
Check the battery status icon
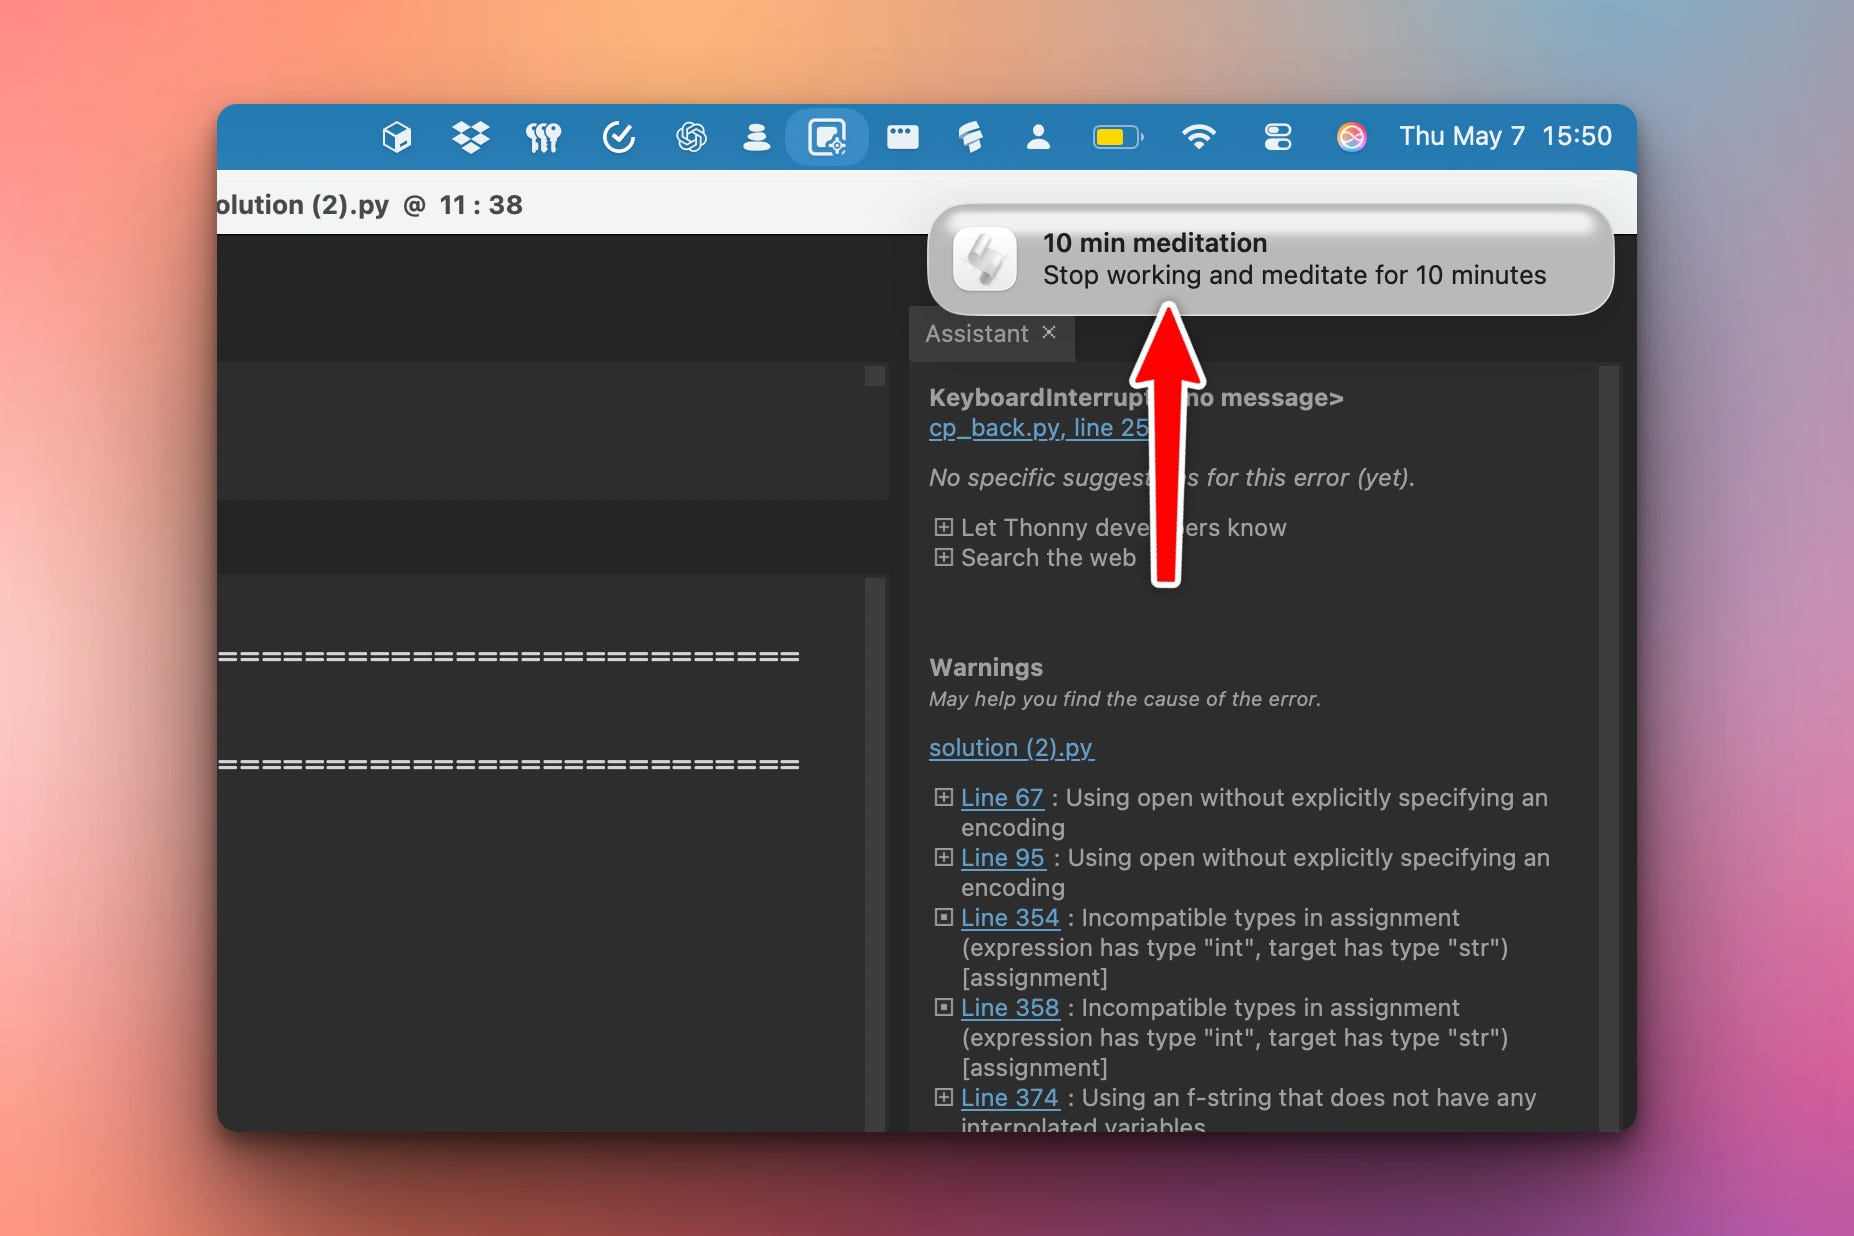pos(1118,137)
